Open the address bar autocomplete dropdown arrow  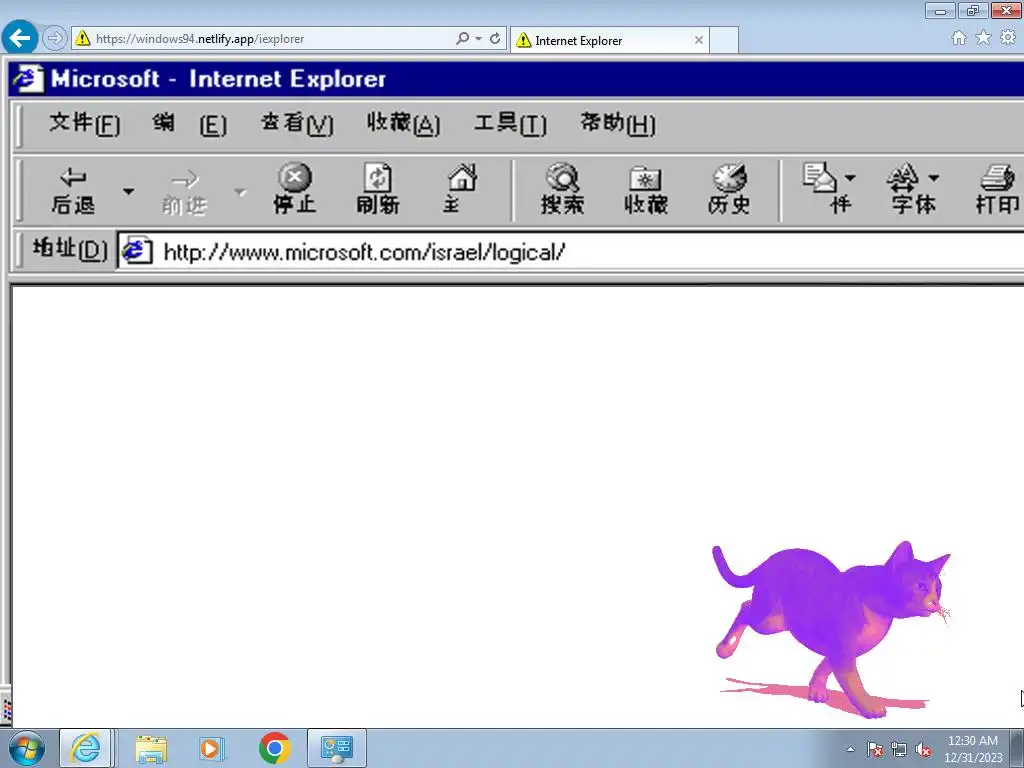[x=479, y=39]
